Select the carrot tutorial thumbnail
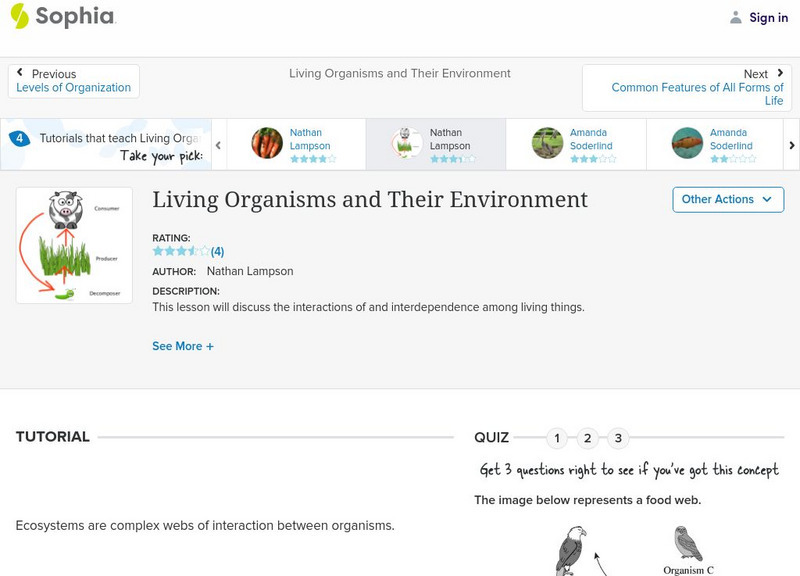 point(267,143)
